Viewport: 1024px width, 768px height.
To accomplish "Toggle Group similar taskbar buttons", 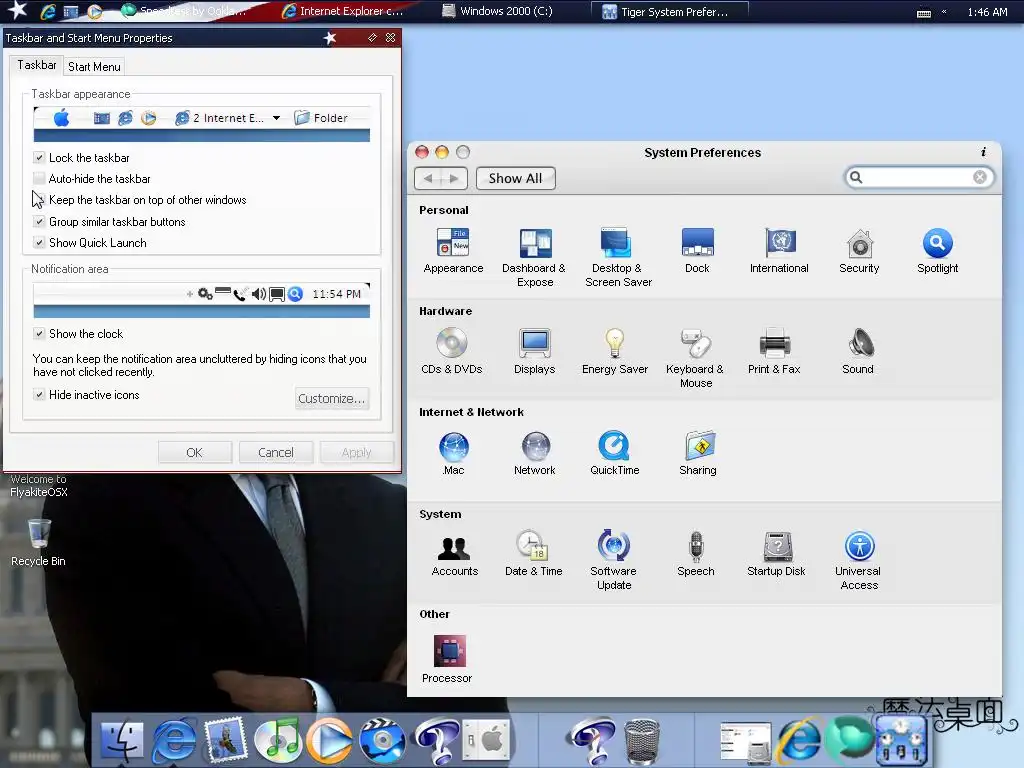I will [39, 221].
